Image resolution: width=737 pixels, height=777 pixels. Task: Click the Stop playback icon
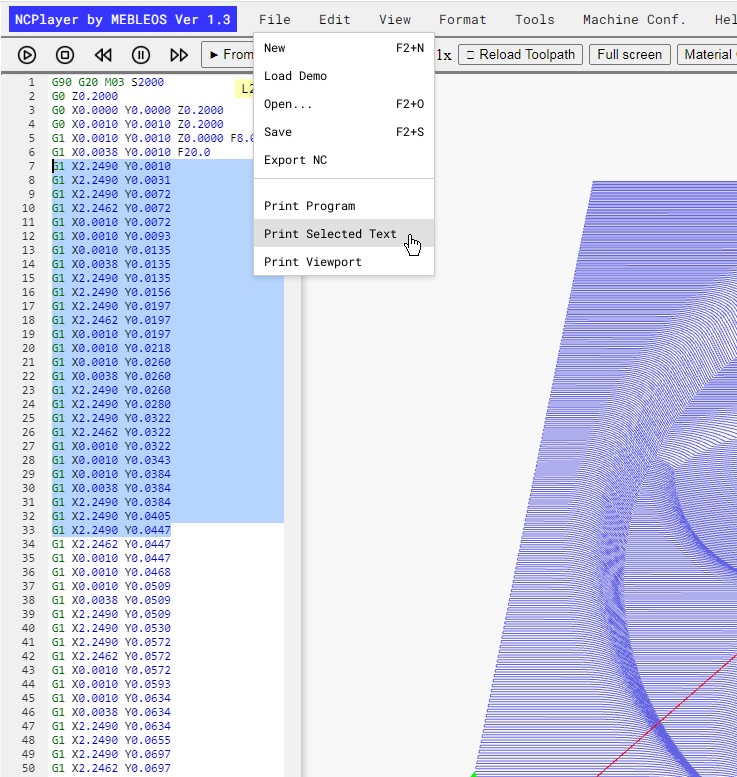(65, 55)
